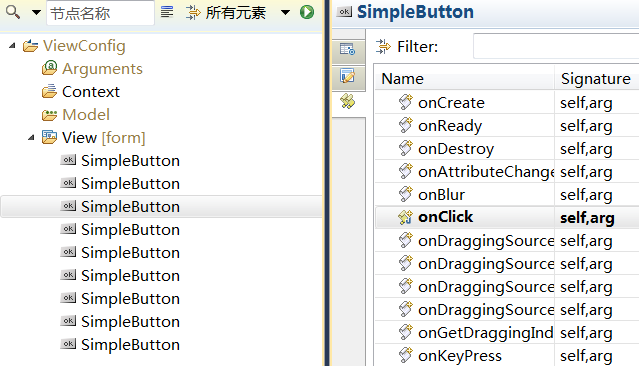Click the onDestroy event icon
639x366 pixels.
click(x=405, y=148)
